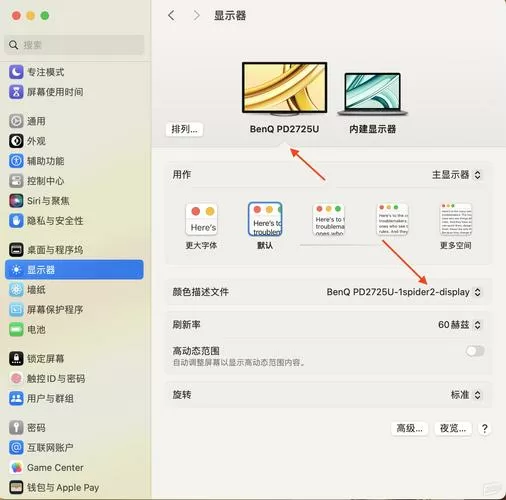Open Wallet & Apple Pay (钱包与Apple Pay) icon

tap(16, 487)
